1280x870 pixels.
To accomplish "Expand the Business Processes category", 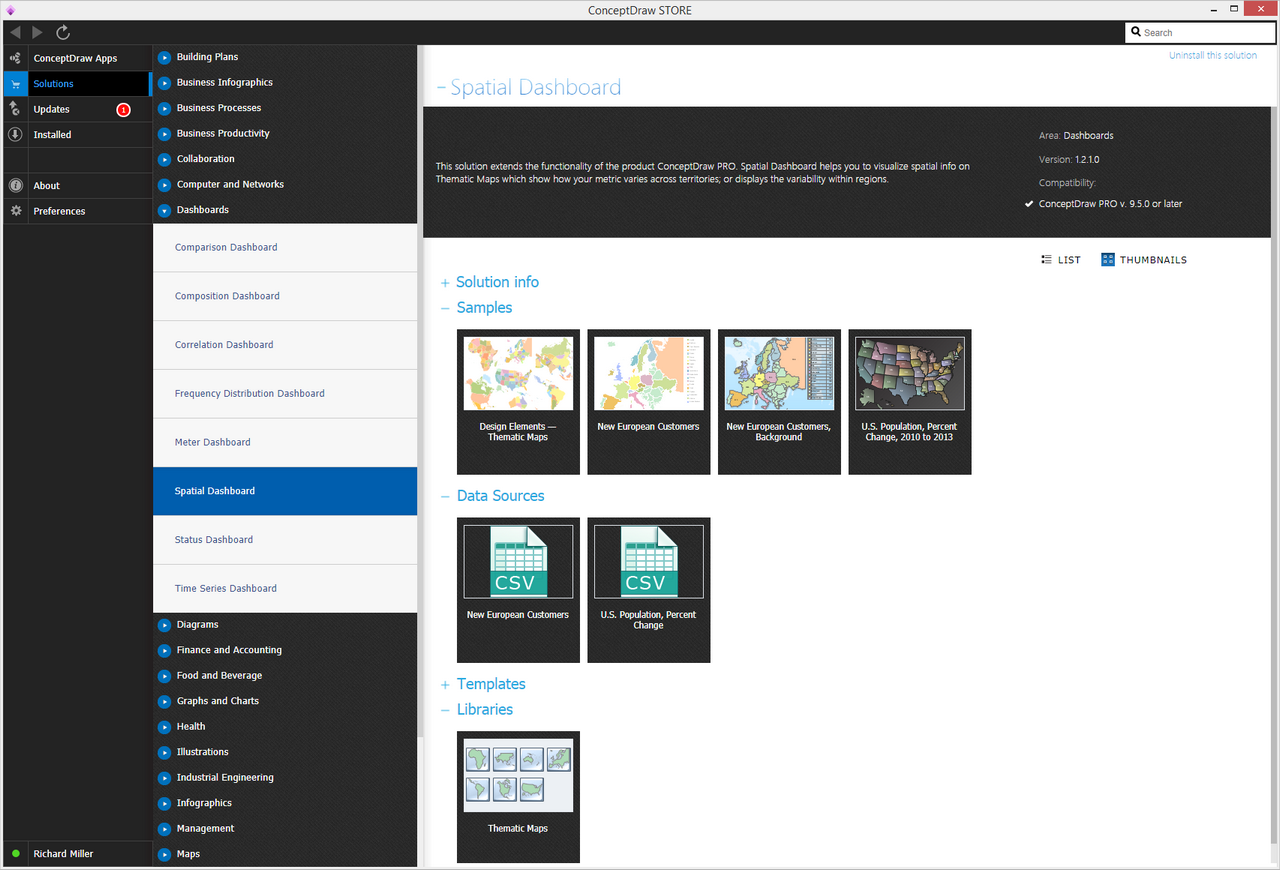I will 165,108.
